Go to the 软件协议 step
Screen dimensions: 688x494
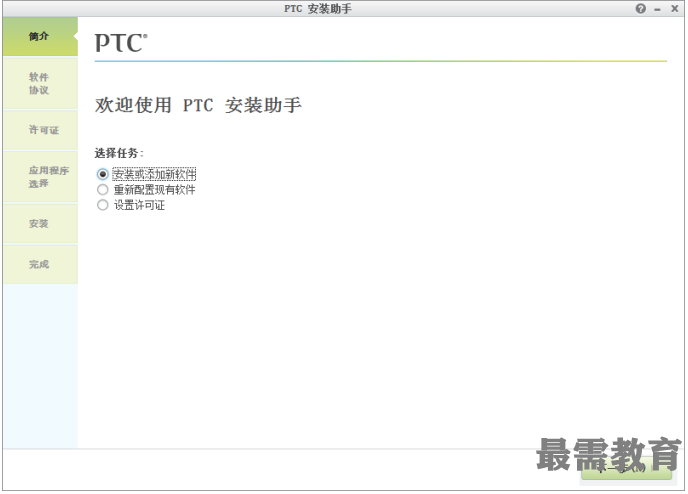[40, 83]
